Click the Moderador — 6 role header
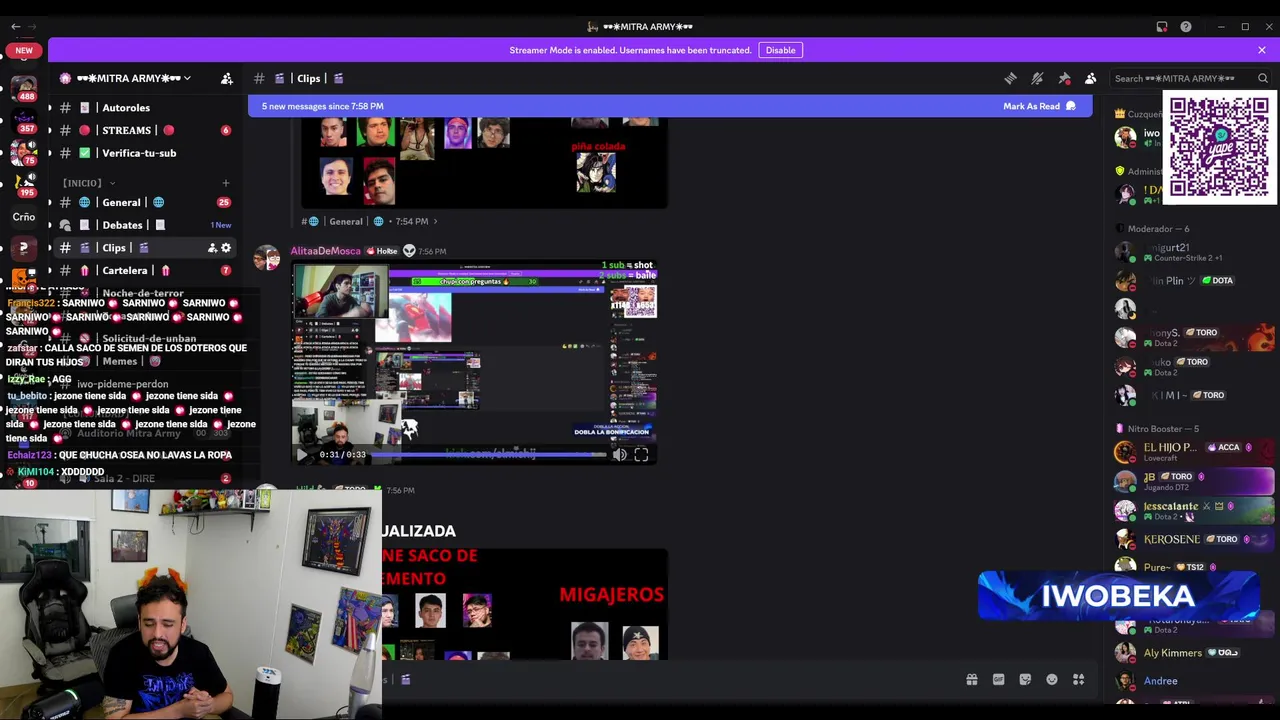The width and height of the screenshot is (1280, 720). (1158, 229)
